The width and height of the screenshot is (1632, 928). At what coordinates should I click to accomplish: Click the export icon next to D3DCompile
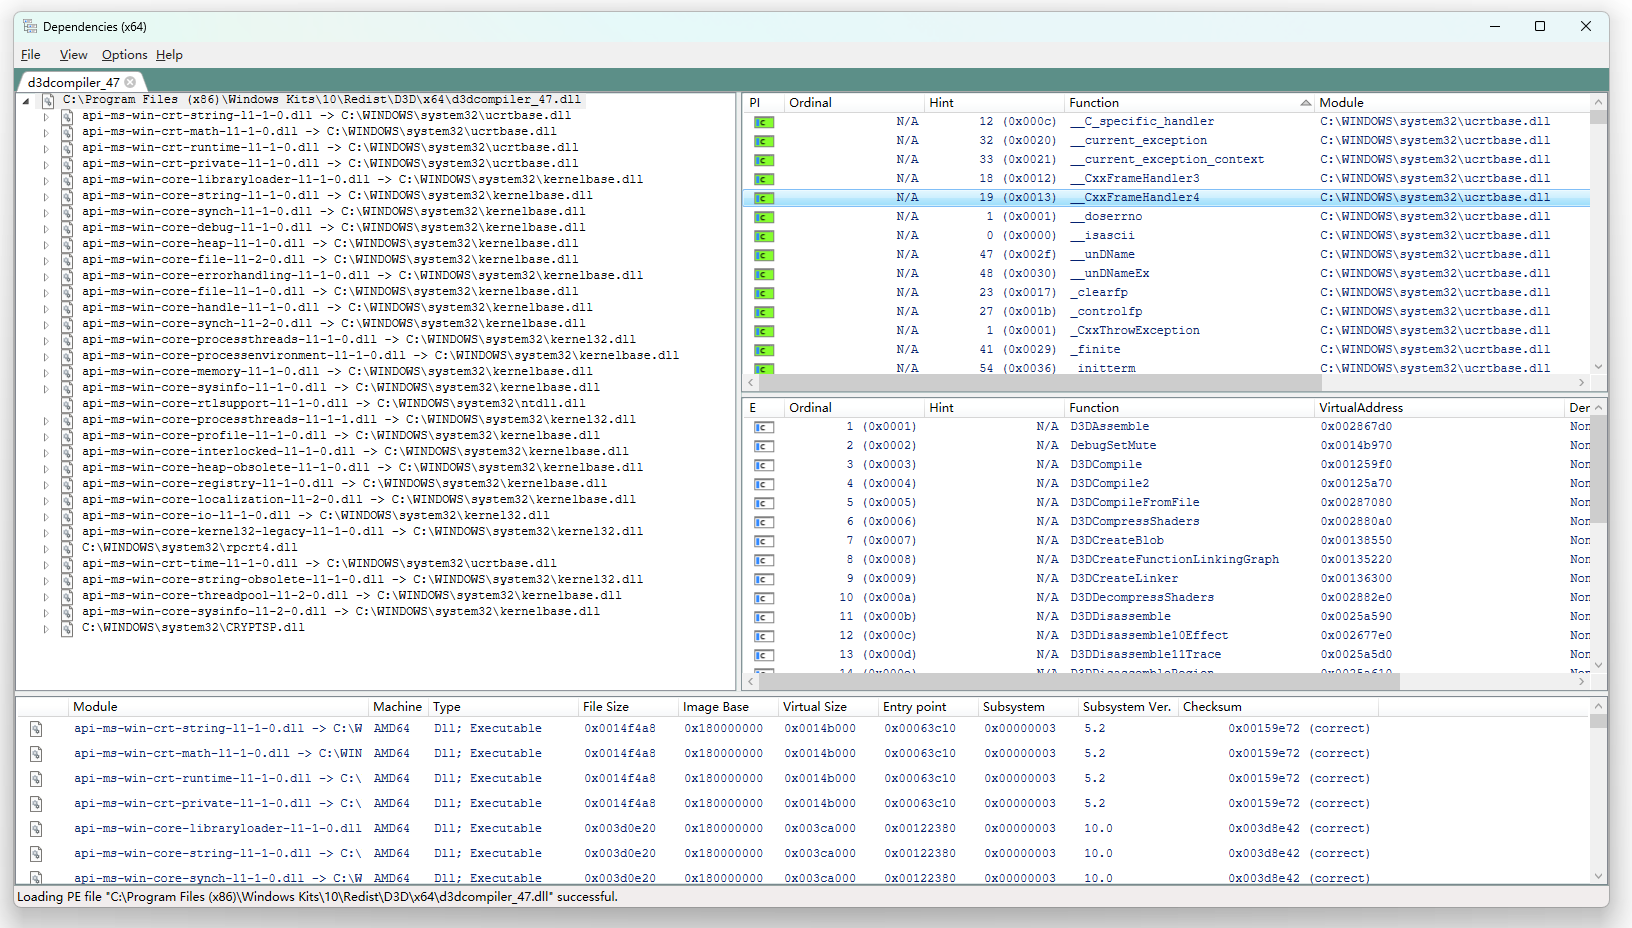tap(764, 465)
